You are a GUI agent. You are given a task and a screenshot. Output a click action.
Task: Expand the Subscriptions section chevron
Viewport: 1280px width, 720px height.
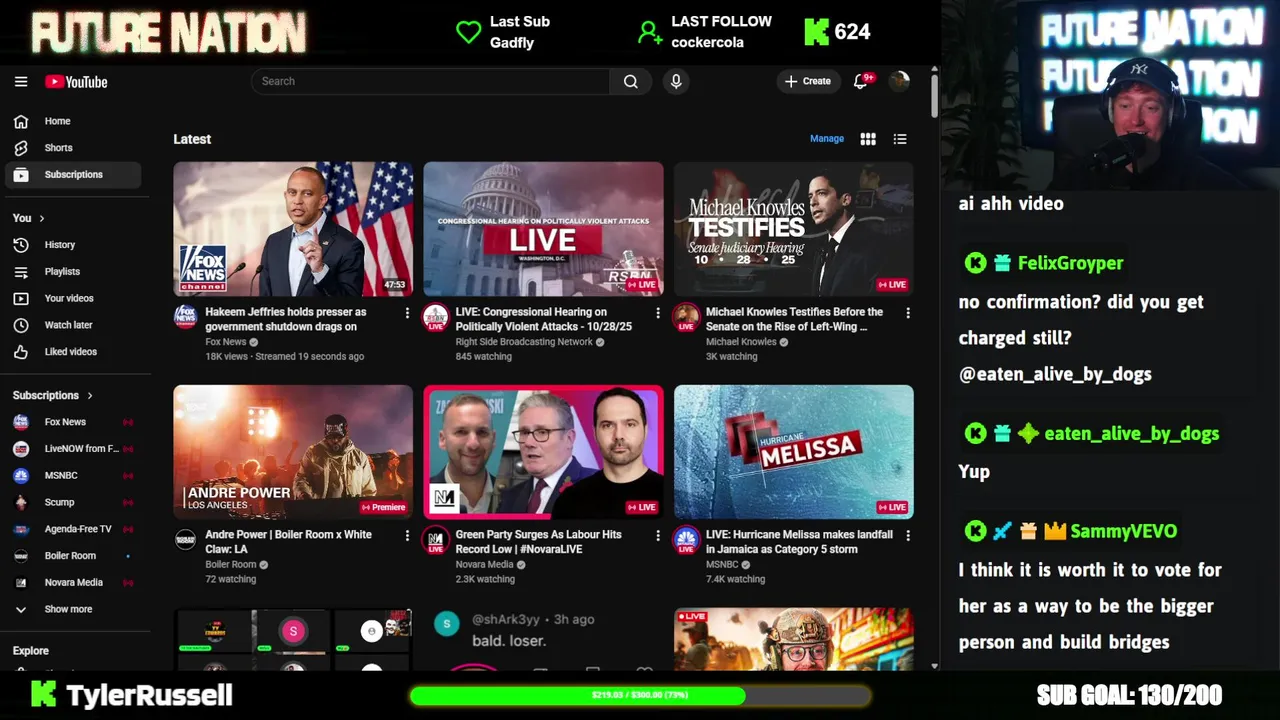tap(90, 396)
